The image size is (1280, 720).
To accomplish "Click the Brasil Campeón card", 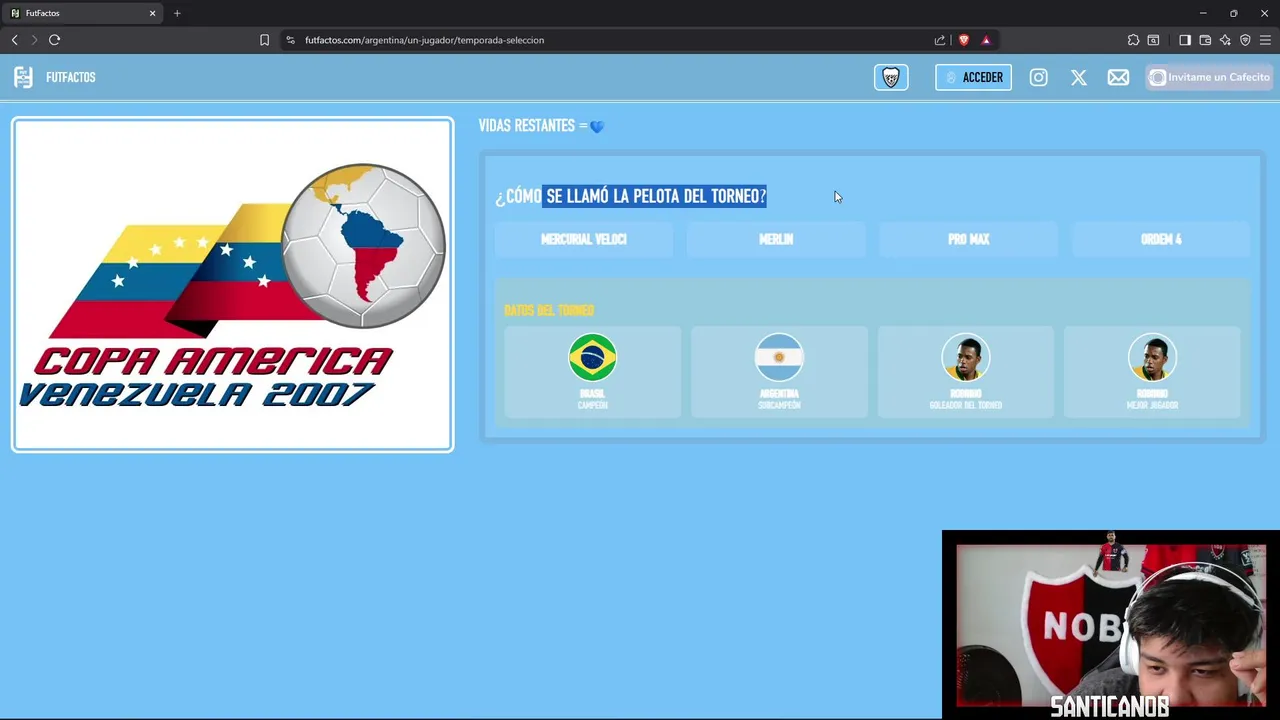I will tap(593, 372).
